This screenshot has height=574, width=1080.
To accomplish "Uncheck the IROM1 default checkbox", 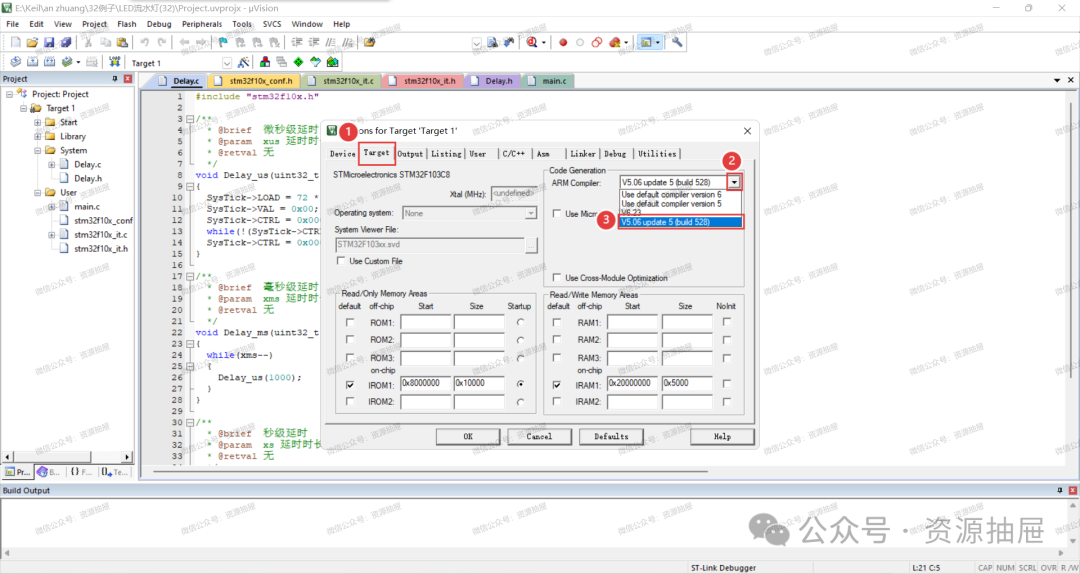I will click(351, 385).
